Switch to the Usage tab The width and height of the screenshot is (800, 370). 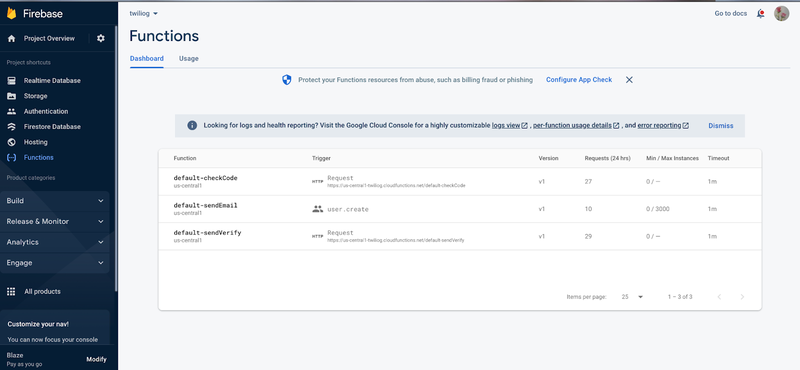189,58
